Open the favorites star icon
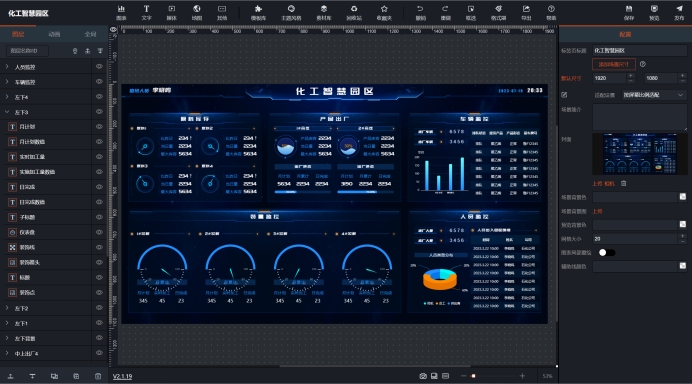The image size is (692, 384). point(384,12)
